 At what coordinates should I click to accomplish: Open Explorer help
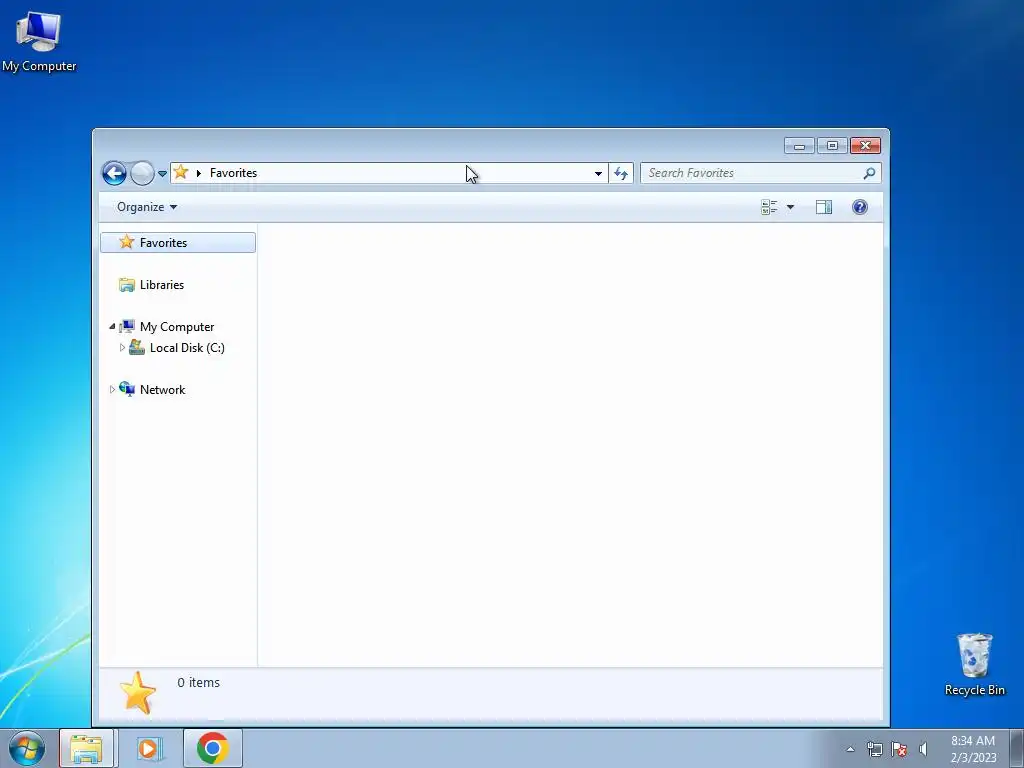(860, 207)
